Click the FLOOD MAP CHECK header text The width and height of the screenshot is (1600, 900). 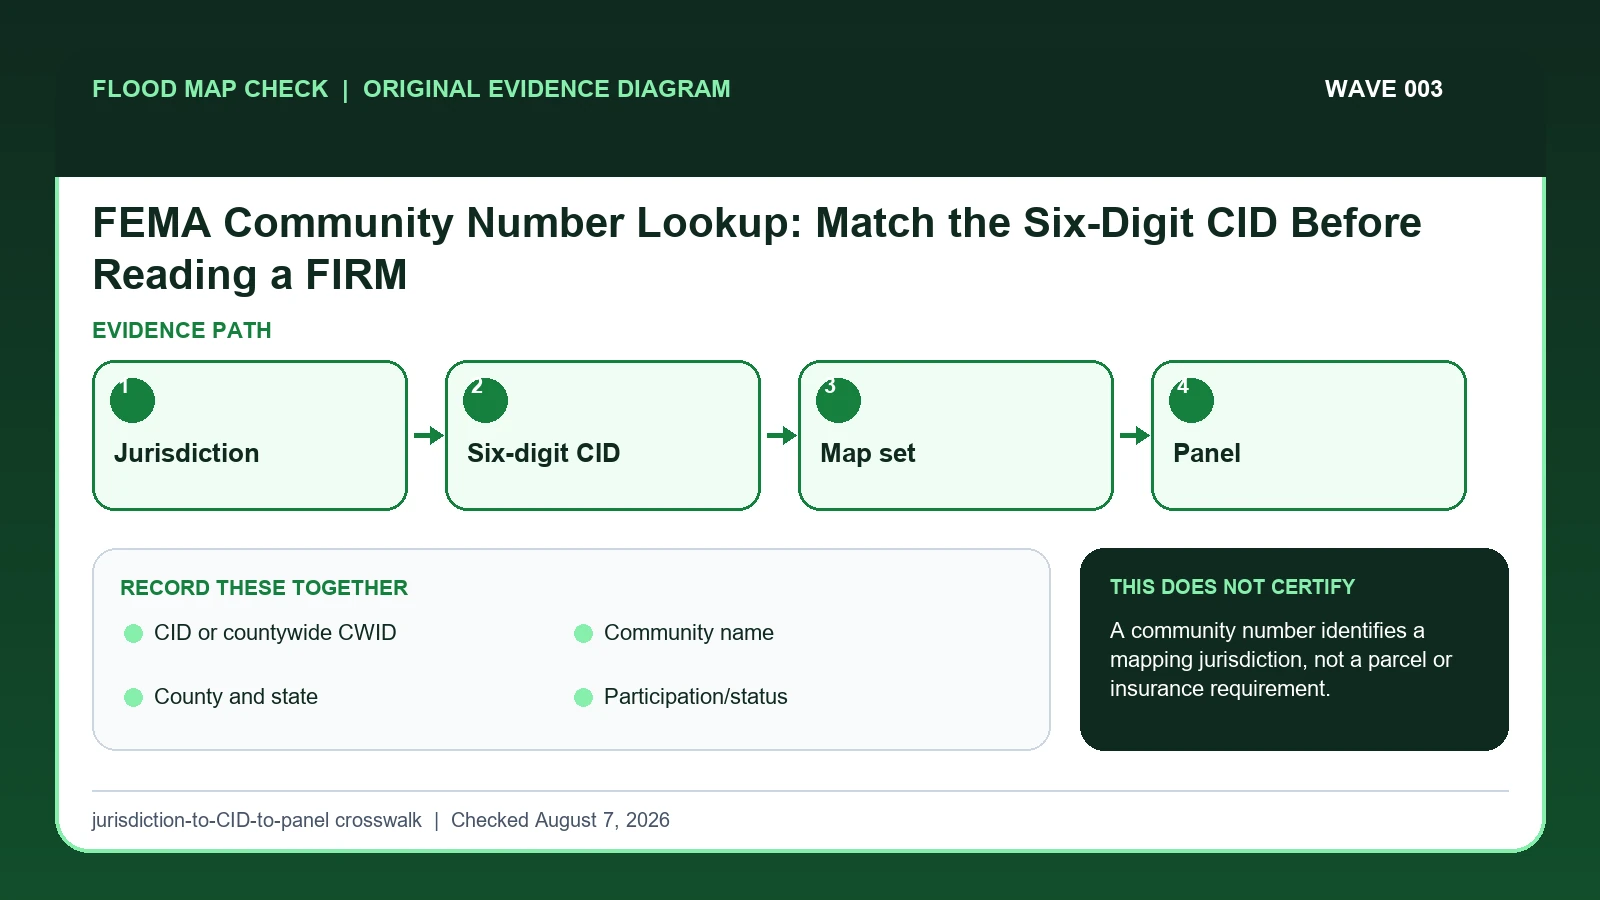210,89
